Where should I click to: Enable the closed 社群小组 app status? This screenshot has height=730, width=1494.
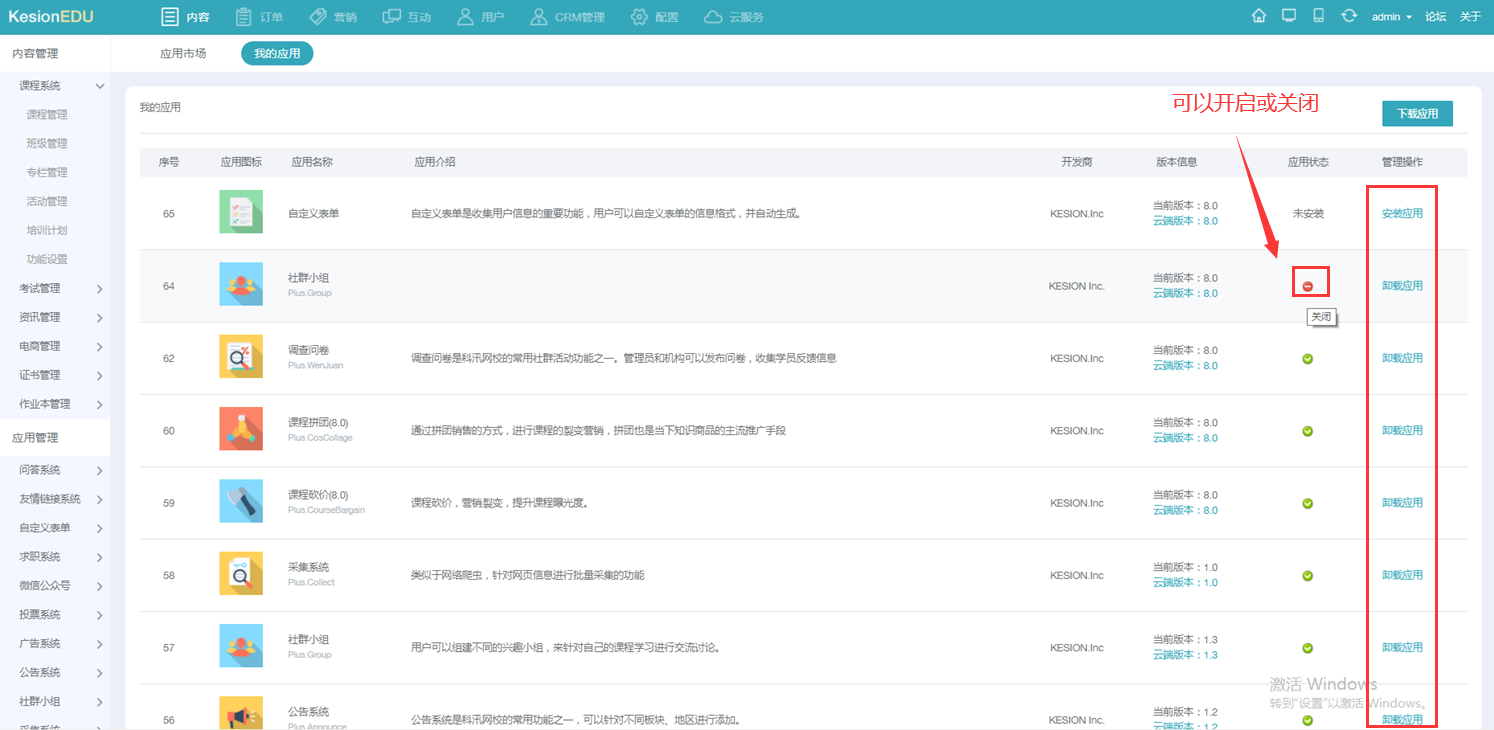click(x=1308, y=286)
